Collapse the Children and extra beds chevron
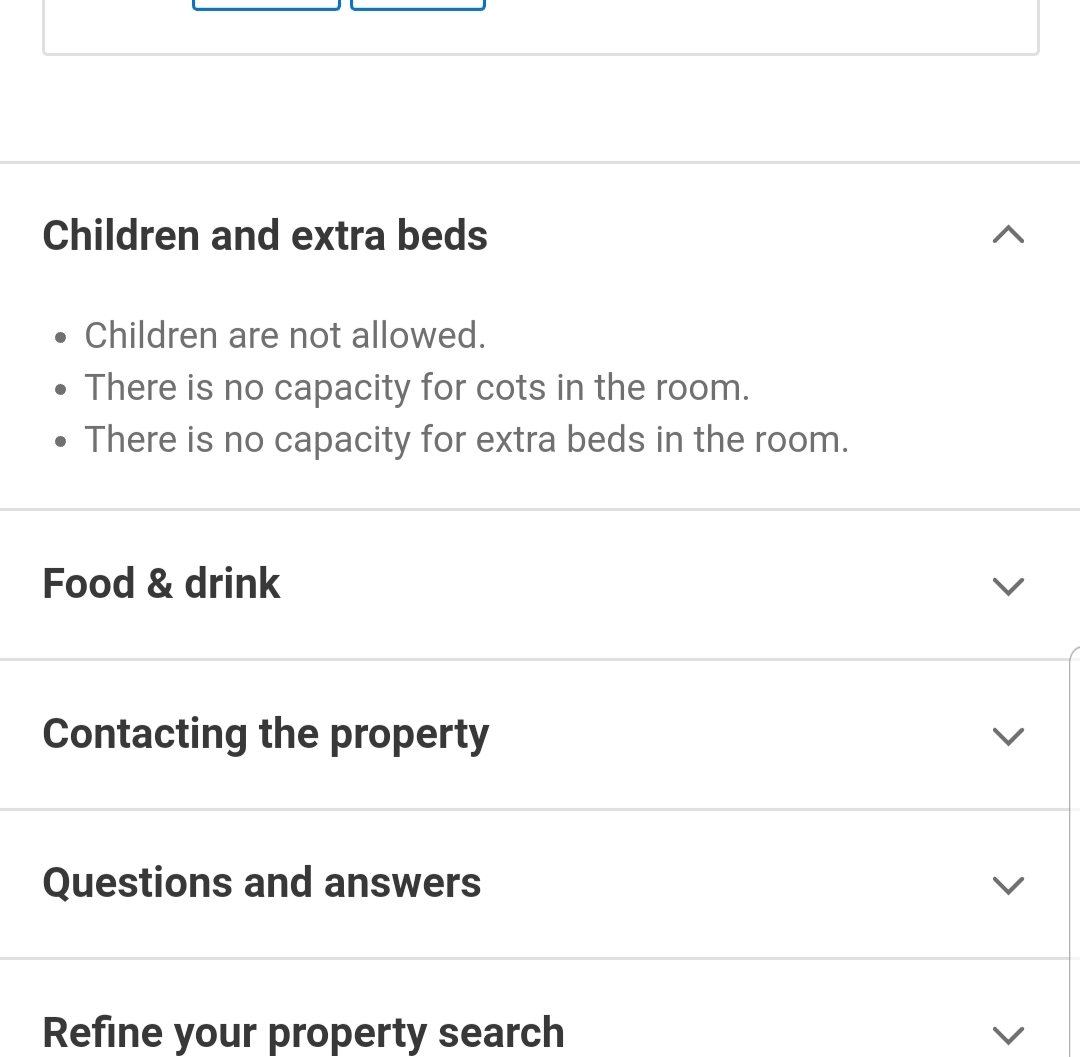The image size is (1080, 1057). 1008,236
